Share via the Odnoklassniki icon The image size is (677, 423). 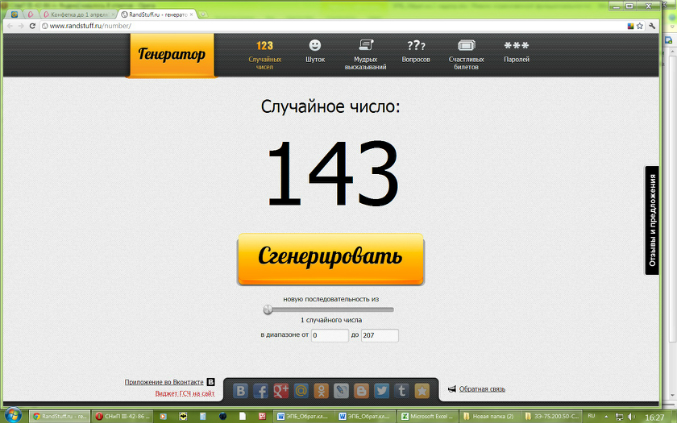(321, 391)
